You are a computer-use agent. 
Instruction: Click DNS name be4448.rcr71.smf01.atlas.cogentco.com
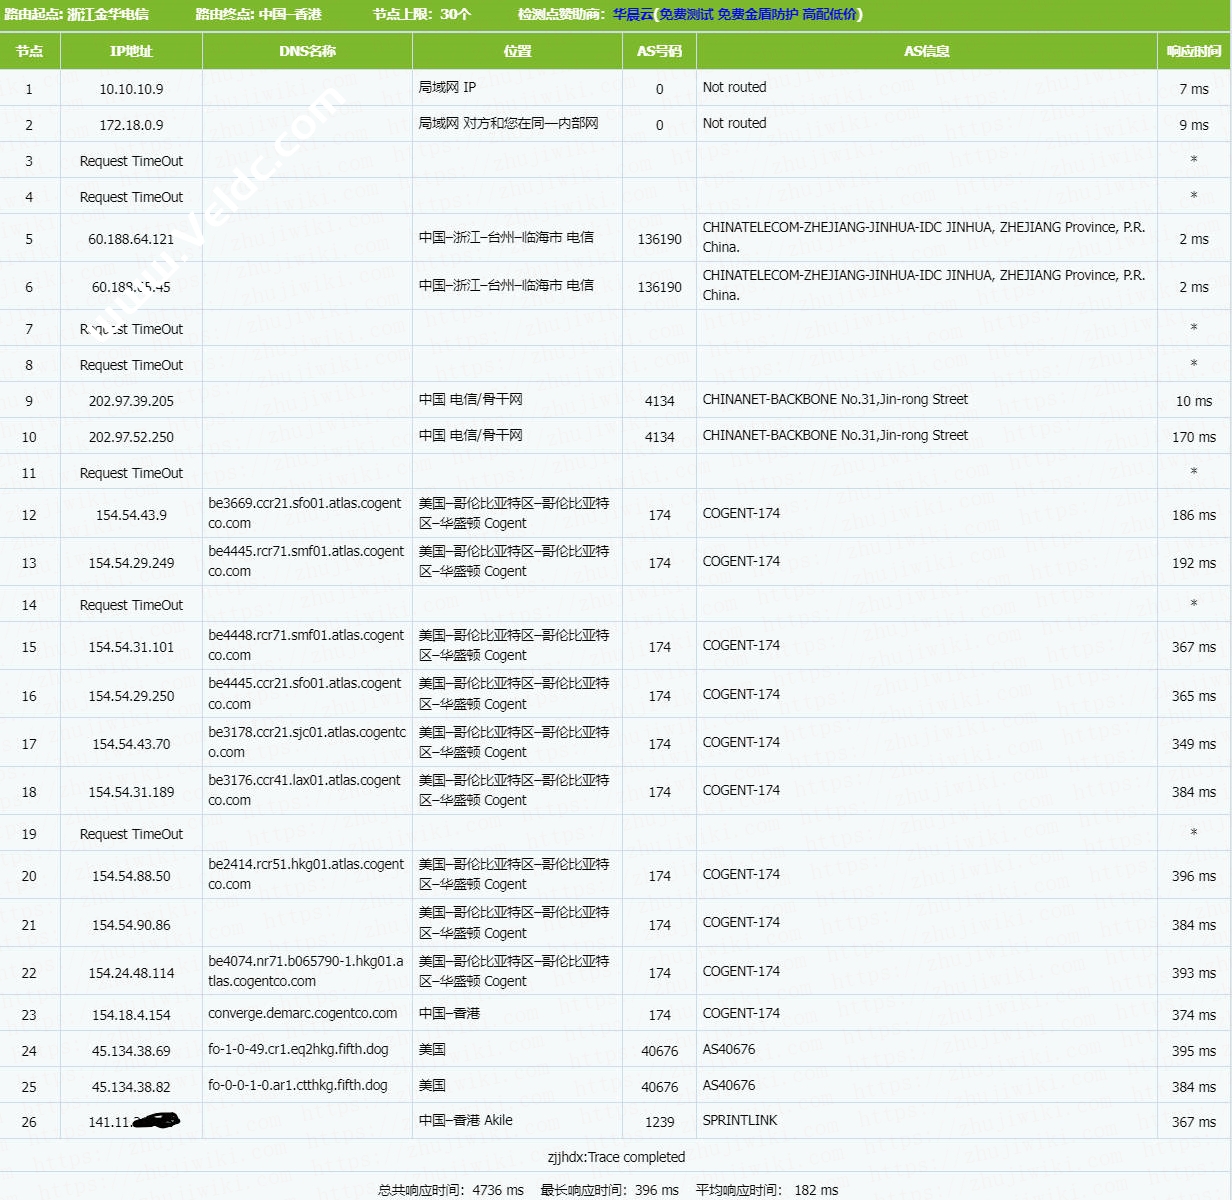tap(306, 645)
